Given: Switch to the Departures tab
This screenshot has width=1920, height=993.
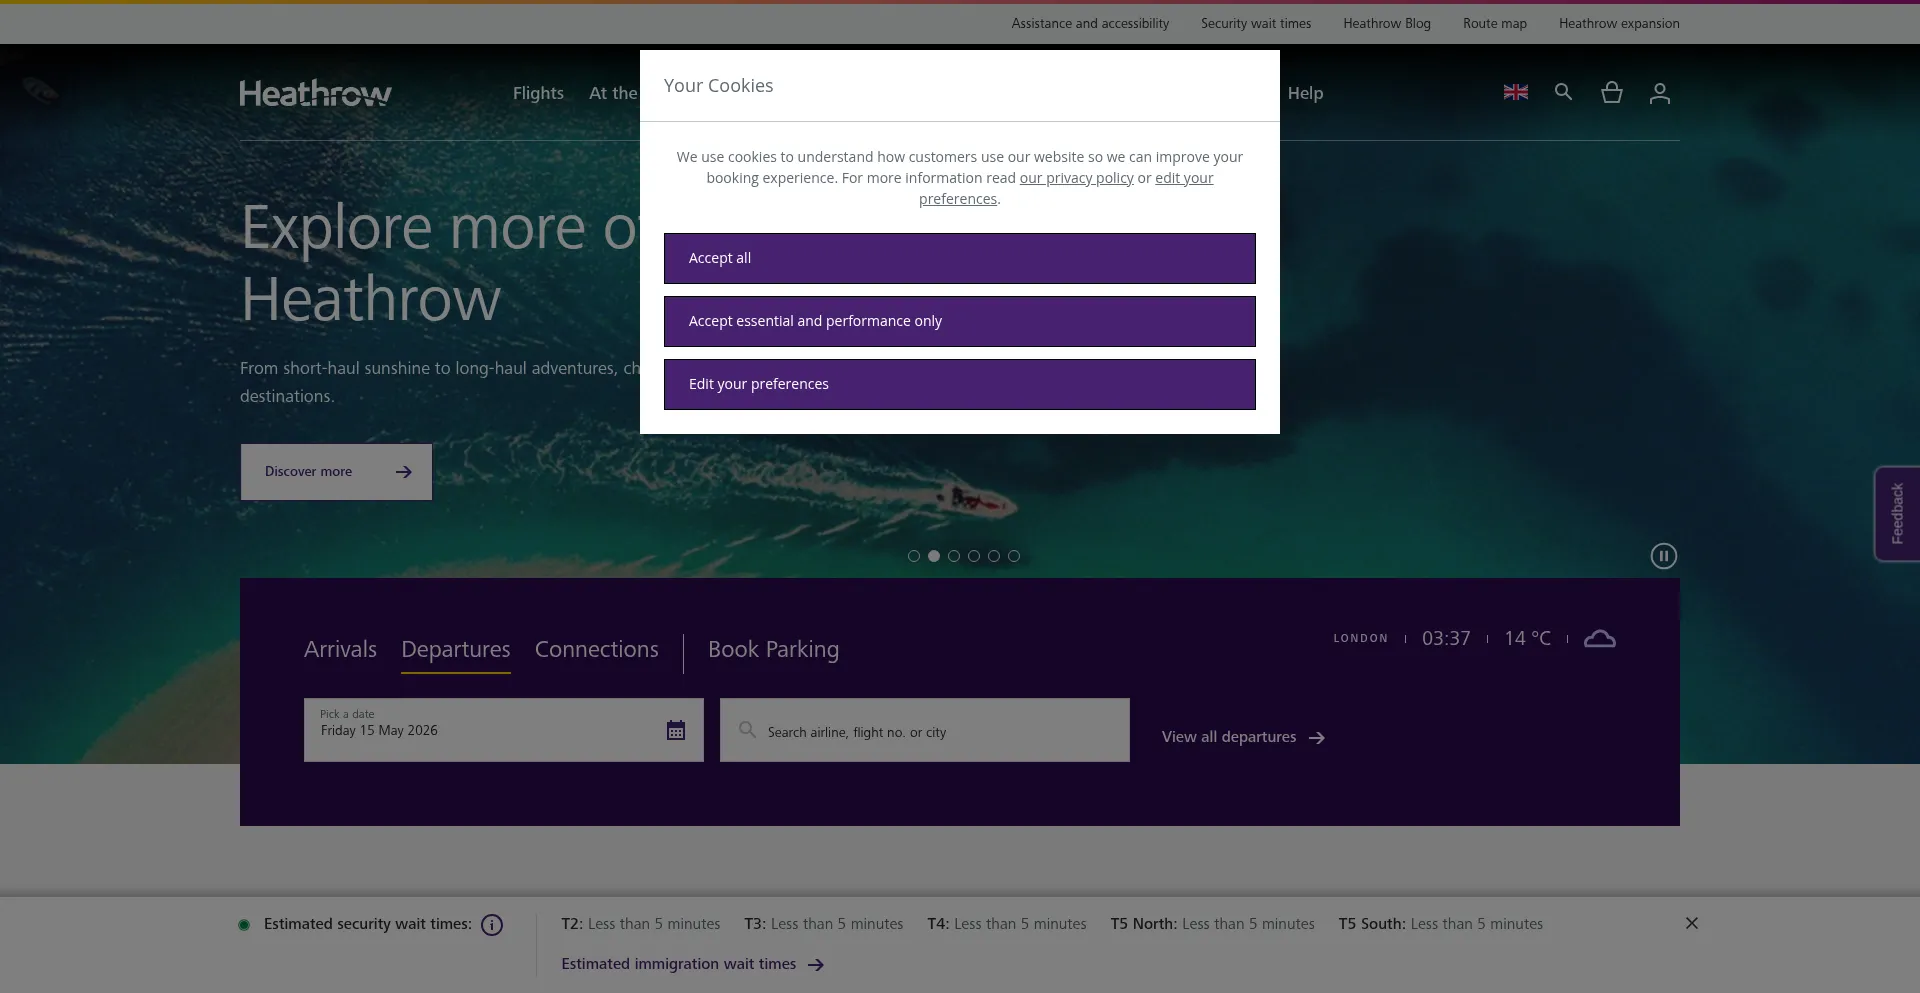Looking at the screenshot, I should point(455,649).
